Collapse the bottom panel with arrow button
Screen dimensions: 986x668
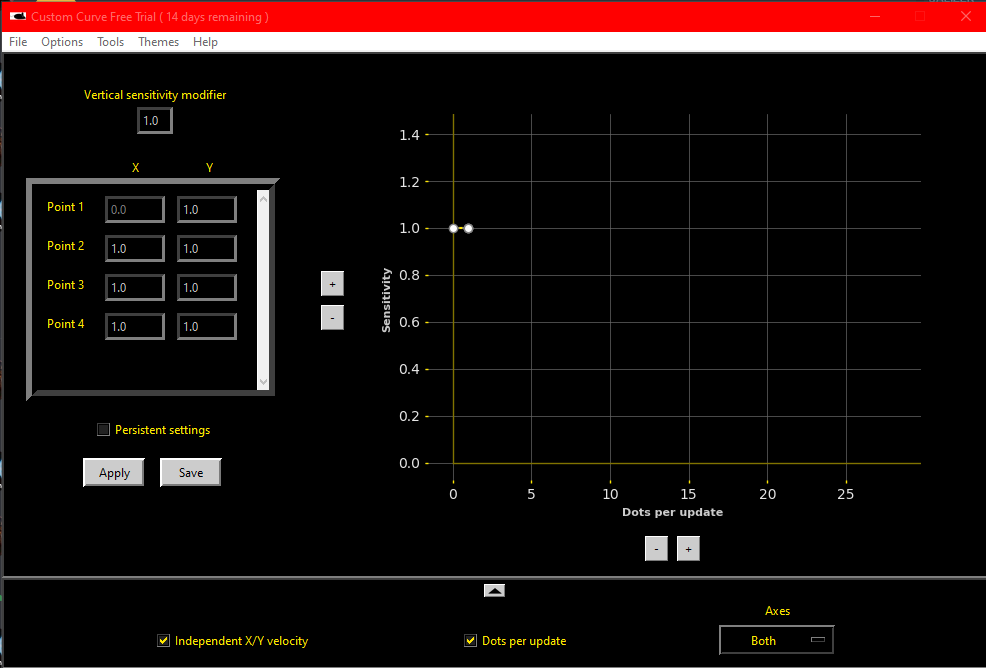point(494,591)
